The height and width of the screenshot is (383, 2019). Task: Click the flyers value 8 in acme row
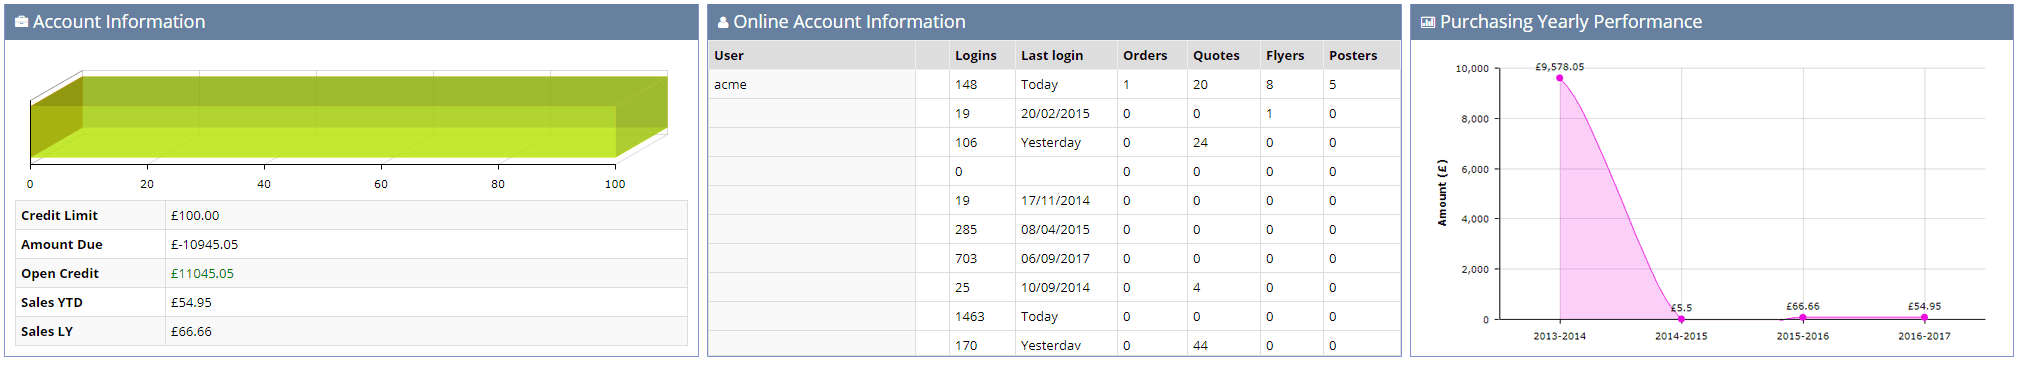[x=1270, y=85]
